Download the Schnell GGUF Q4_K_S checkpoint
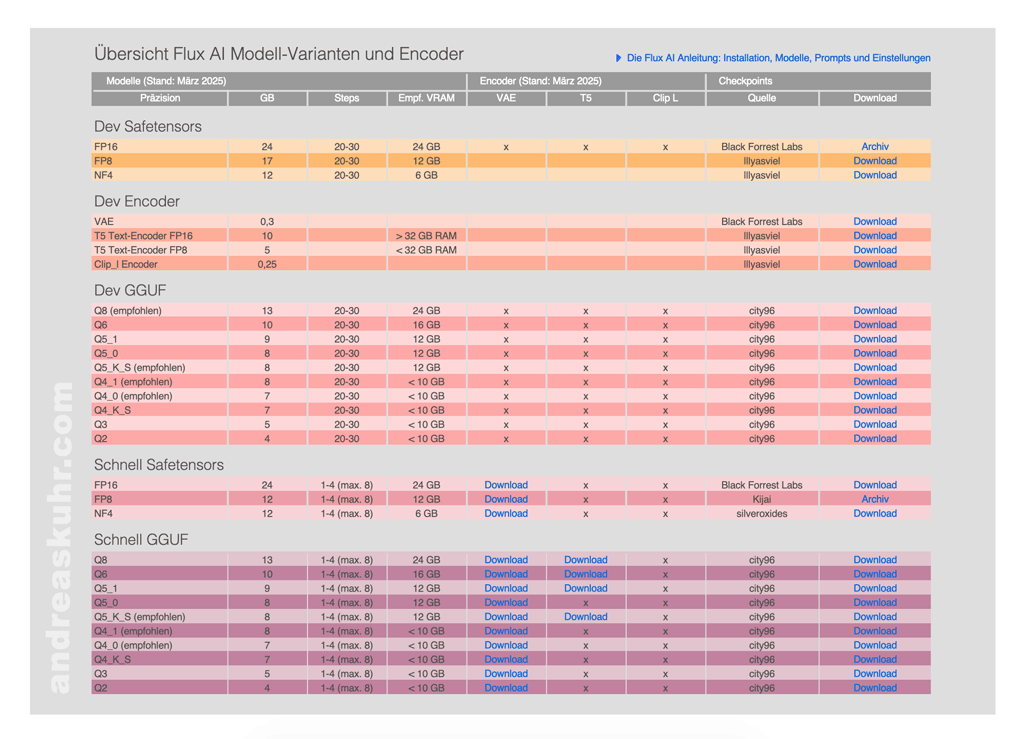Image resolution: width=1024 pixels, height=739 pixels. pyautogui.click(x=874, y=660)
